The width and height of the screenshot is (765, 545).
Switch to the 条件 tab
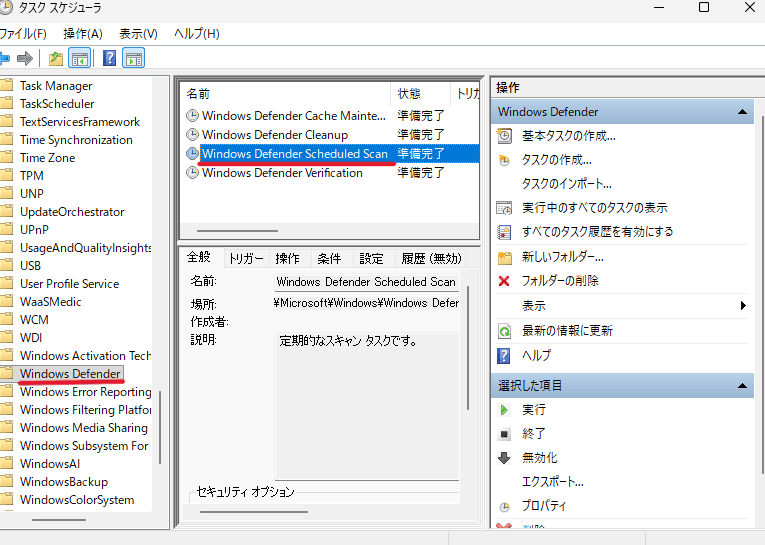[329, 259]
